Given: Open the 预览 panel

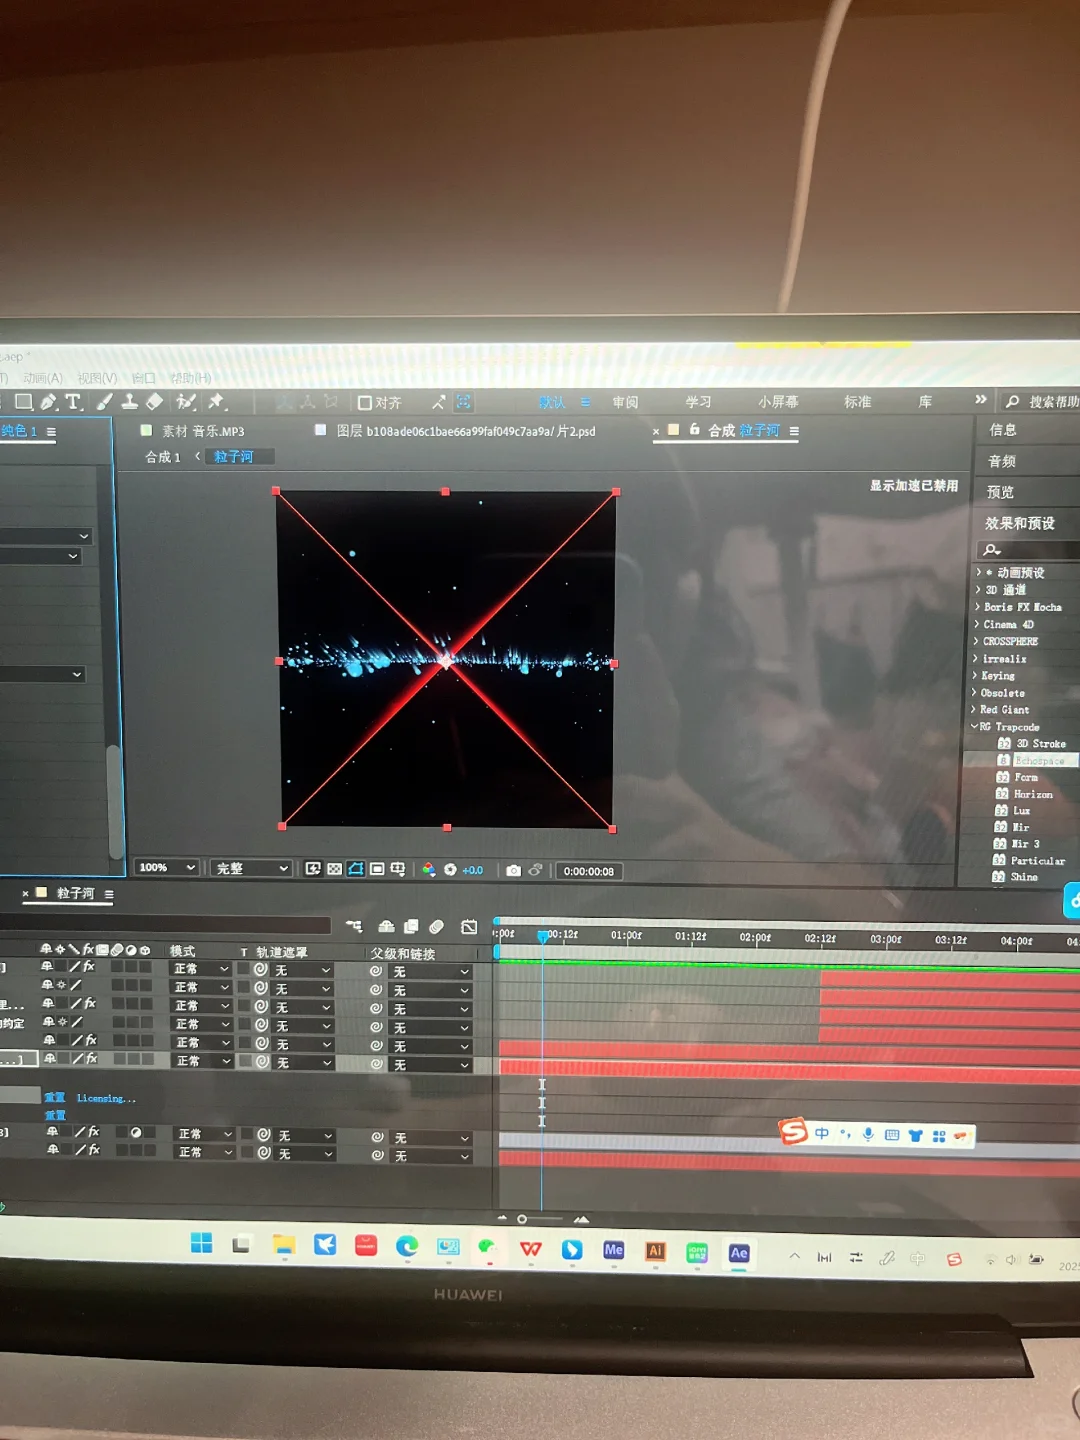Looking at the screenshot, I should point(1000,492).
